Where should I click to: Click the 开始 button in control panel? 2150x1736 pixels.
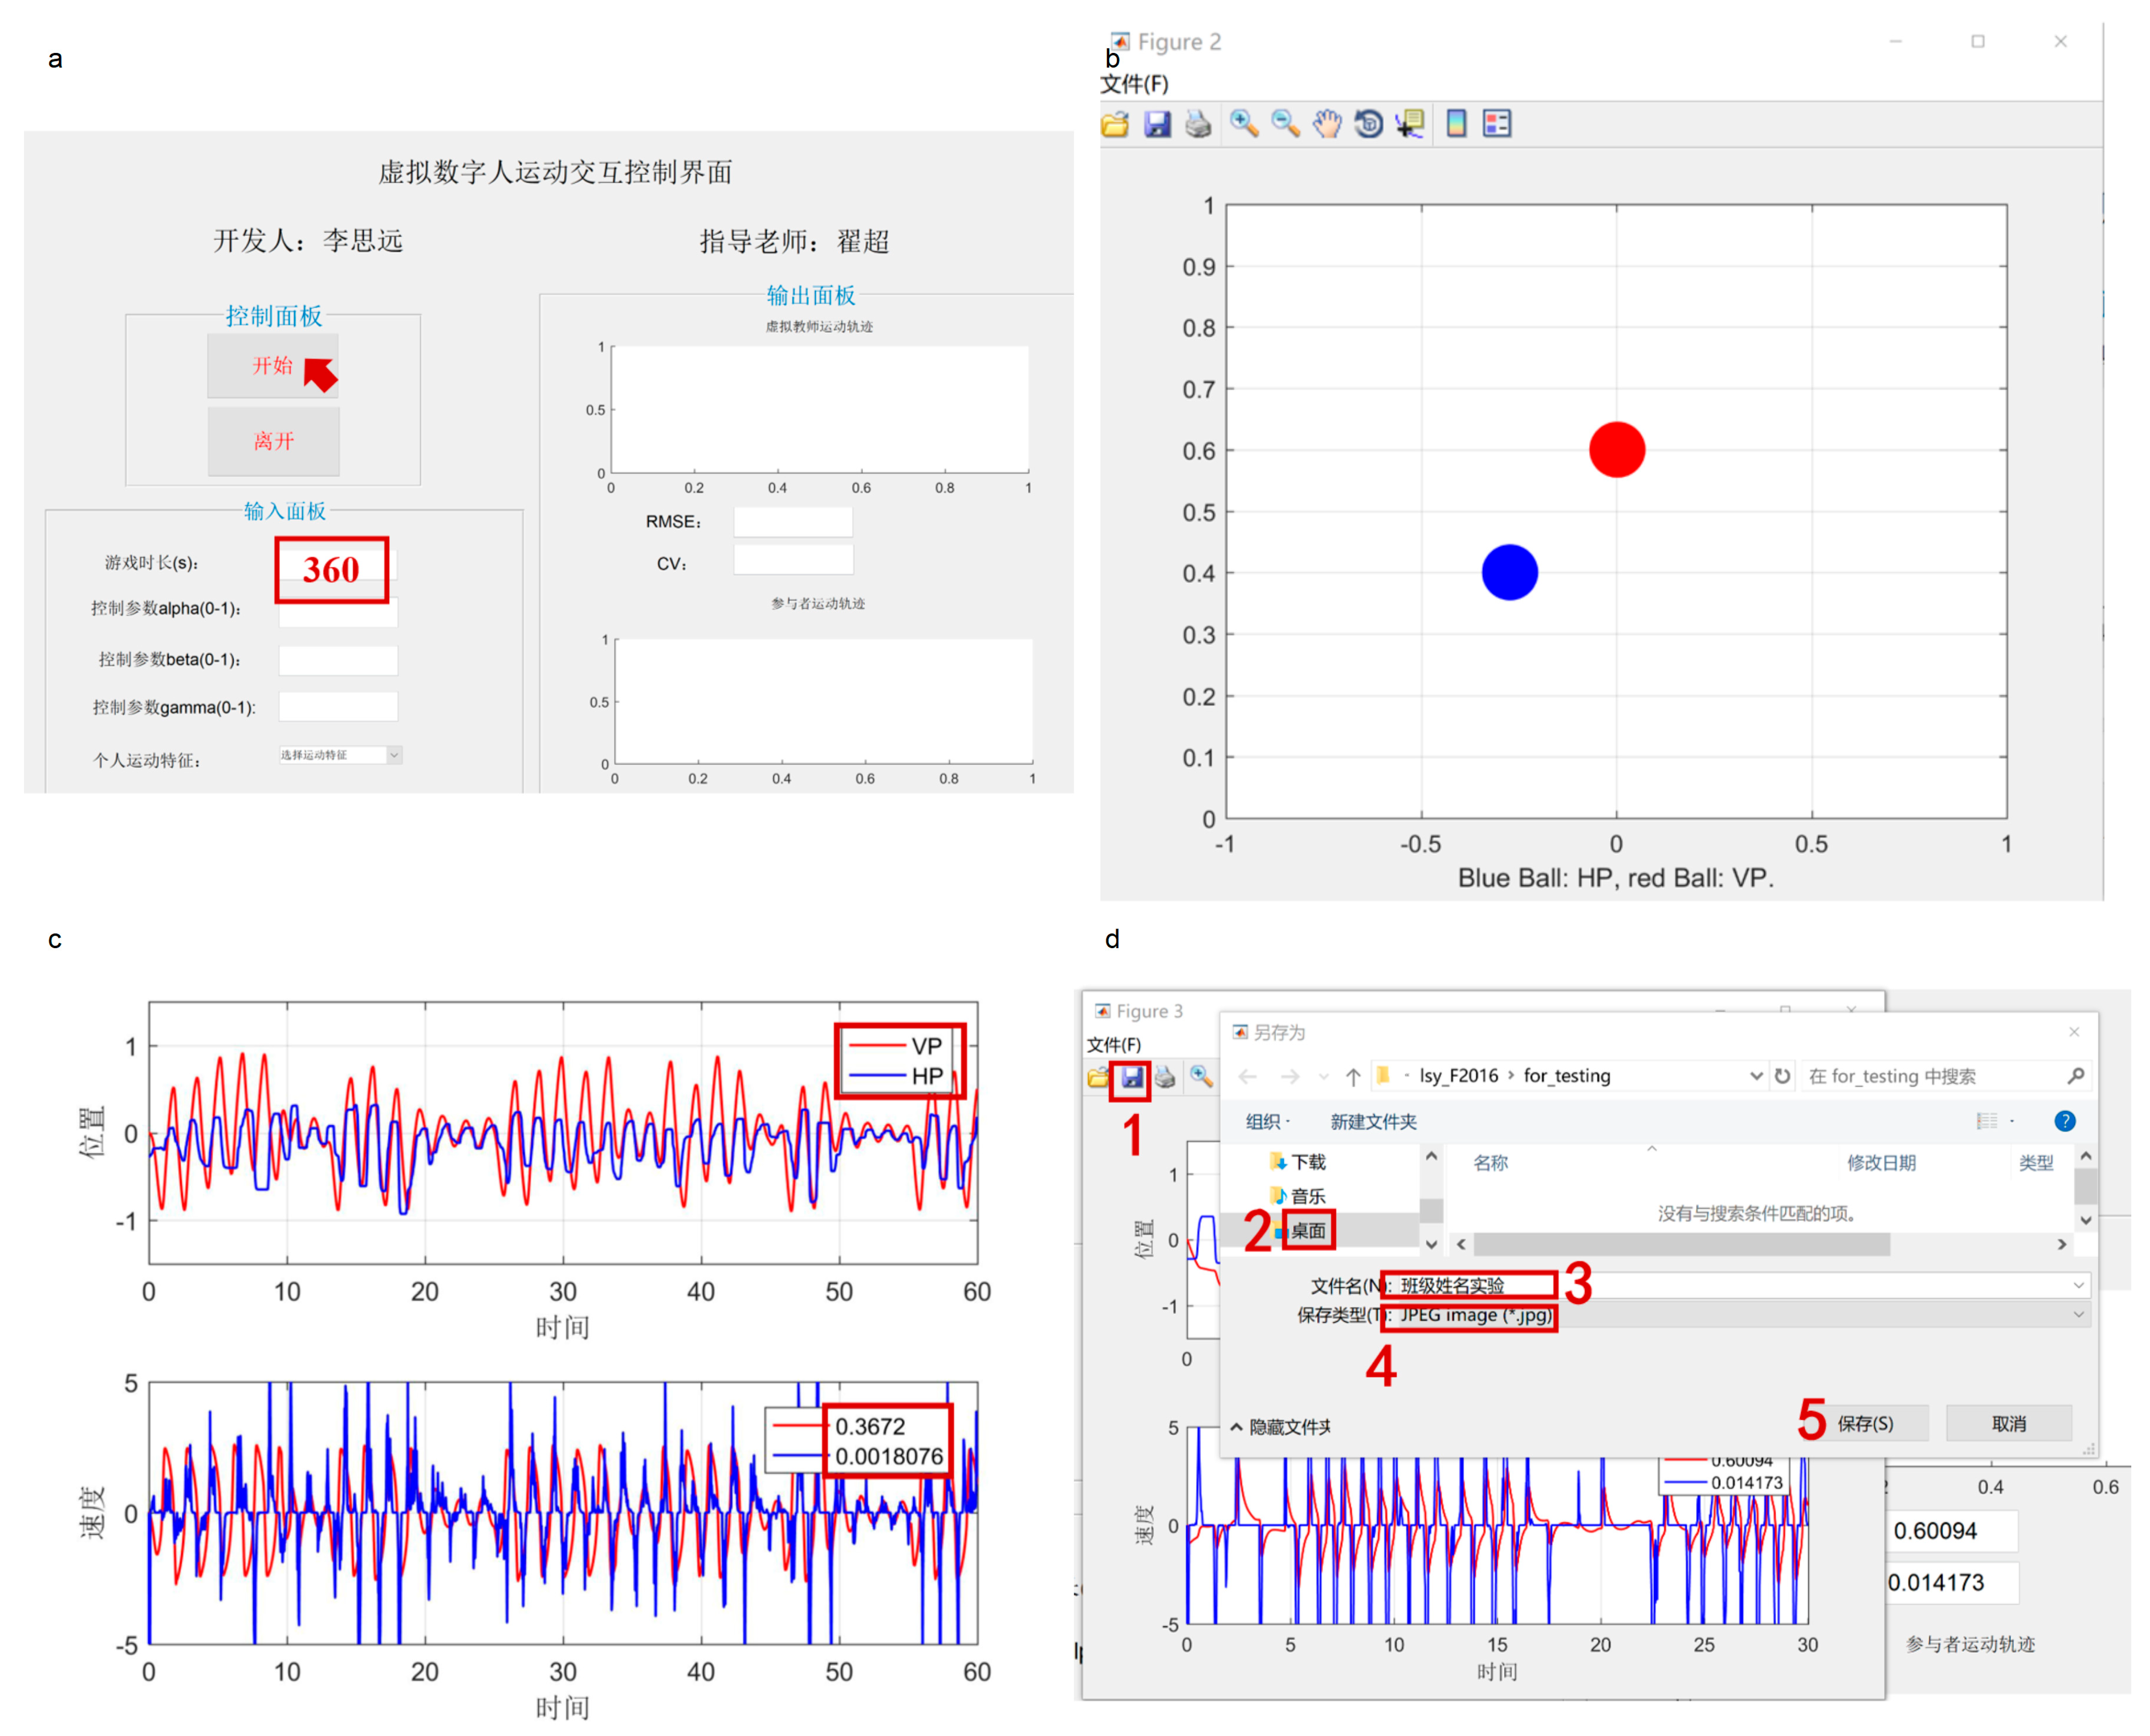pos(273,366)
